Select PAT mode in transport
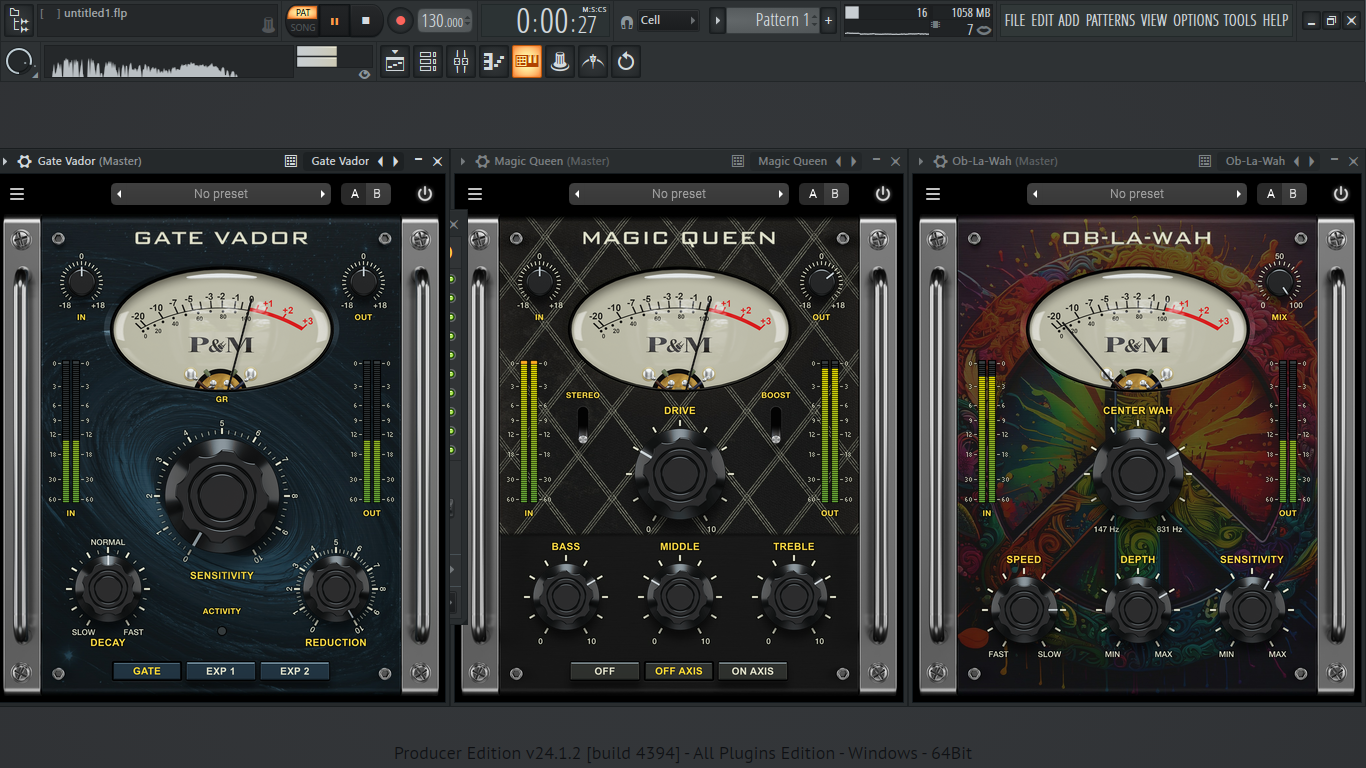Image resolution: width=1366 pixels, height=768 pixels. point(303,13)
